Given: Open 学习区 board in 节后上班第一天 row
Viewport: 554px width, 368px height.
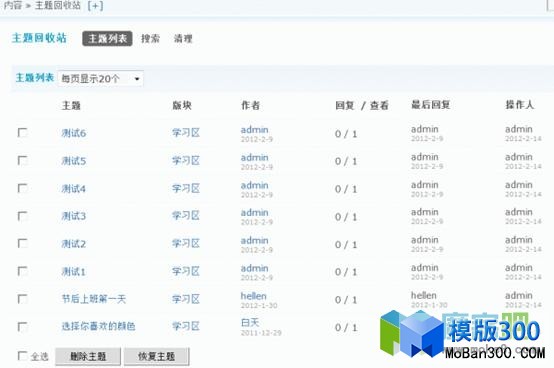Looking at the screenshot, I should pos(186,299).
